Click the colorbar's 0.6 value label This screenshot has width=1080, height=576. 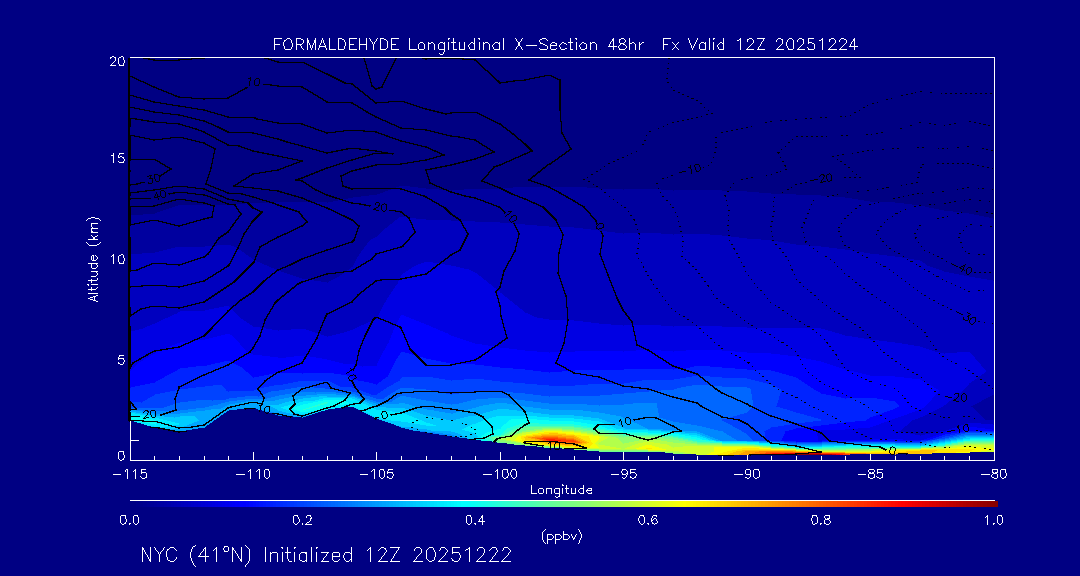click(648, 520)
